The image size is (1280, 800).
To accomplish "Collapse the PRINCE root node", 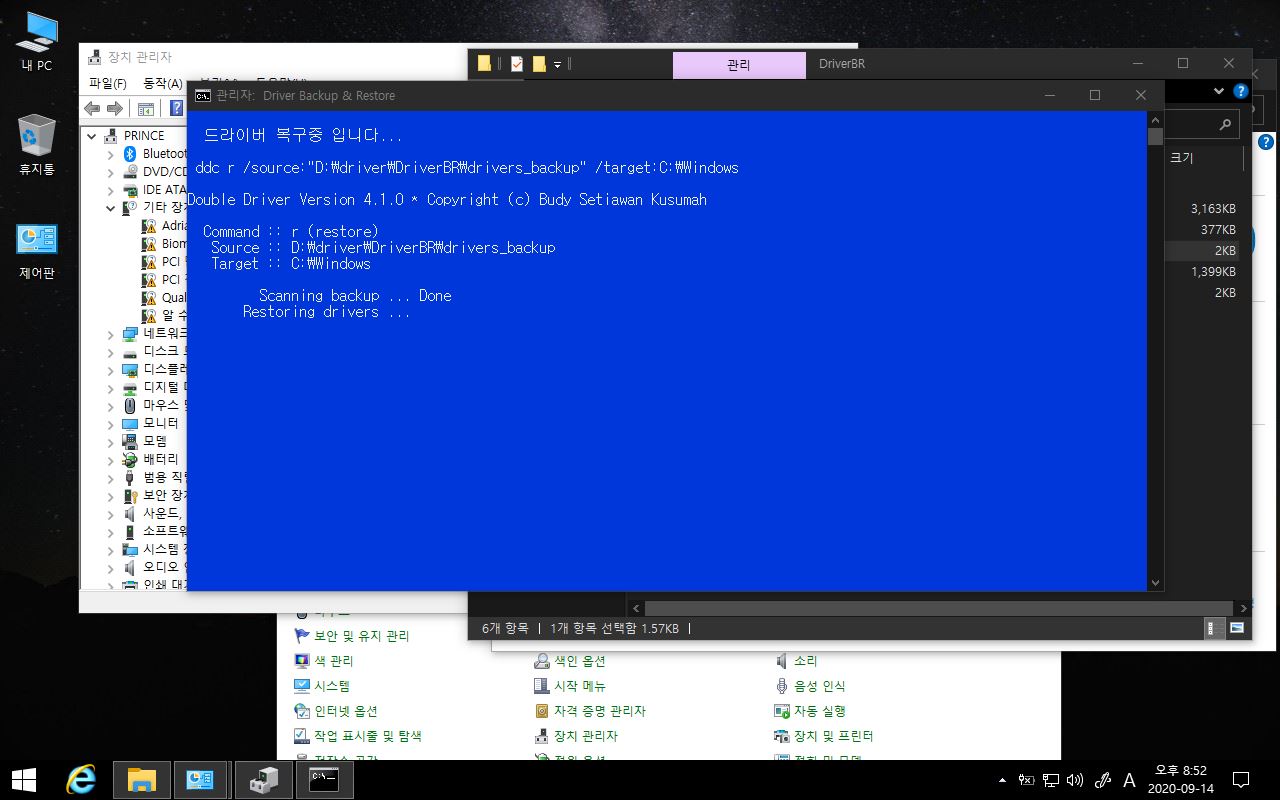I will 92,136.
